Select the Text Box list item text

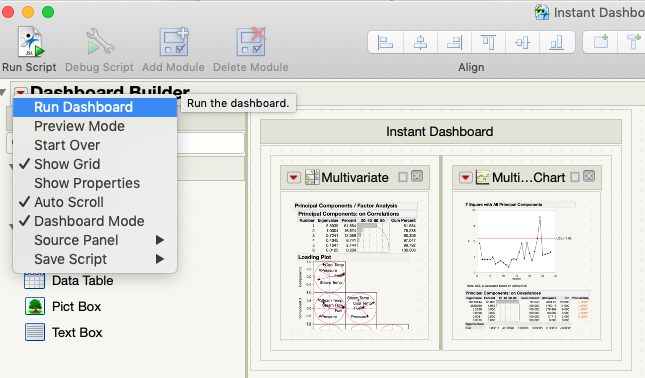(x=77, y=332)
